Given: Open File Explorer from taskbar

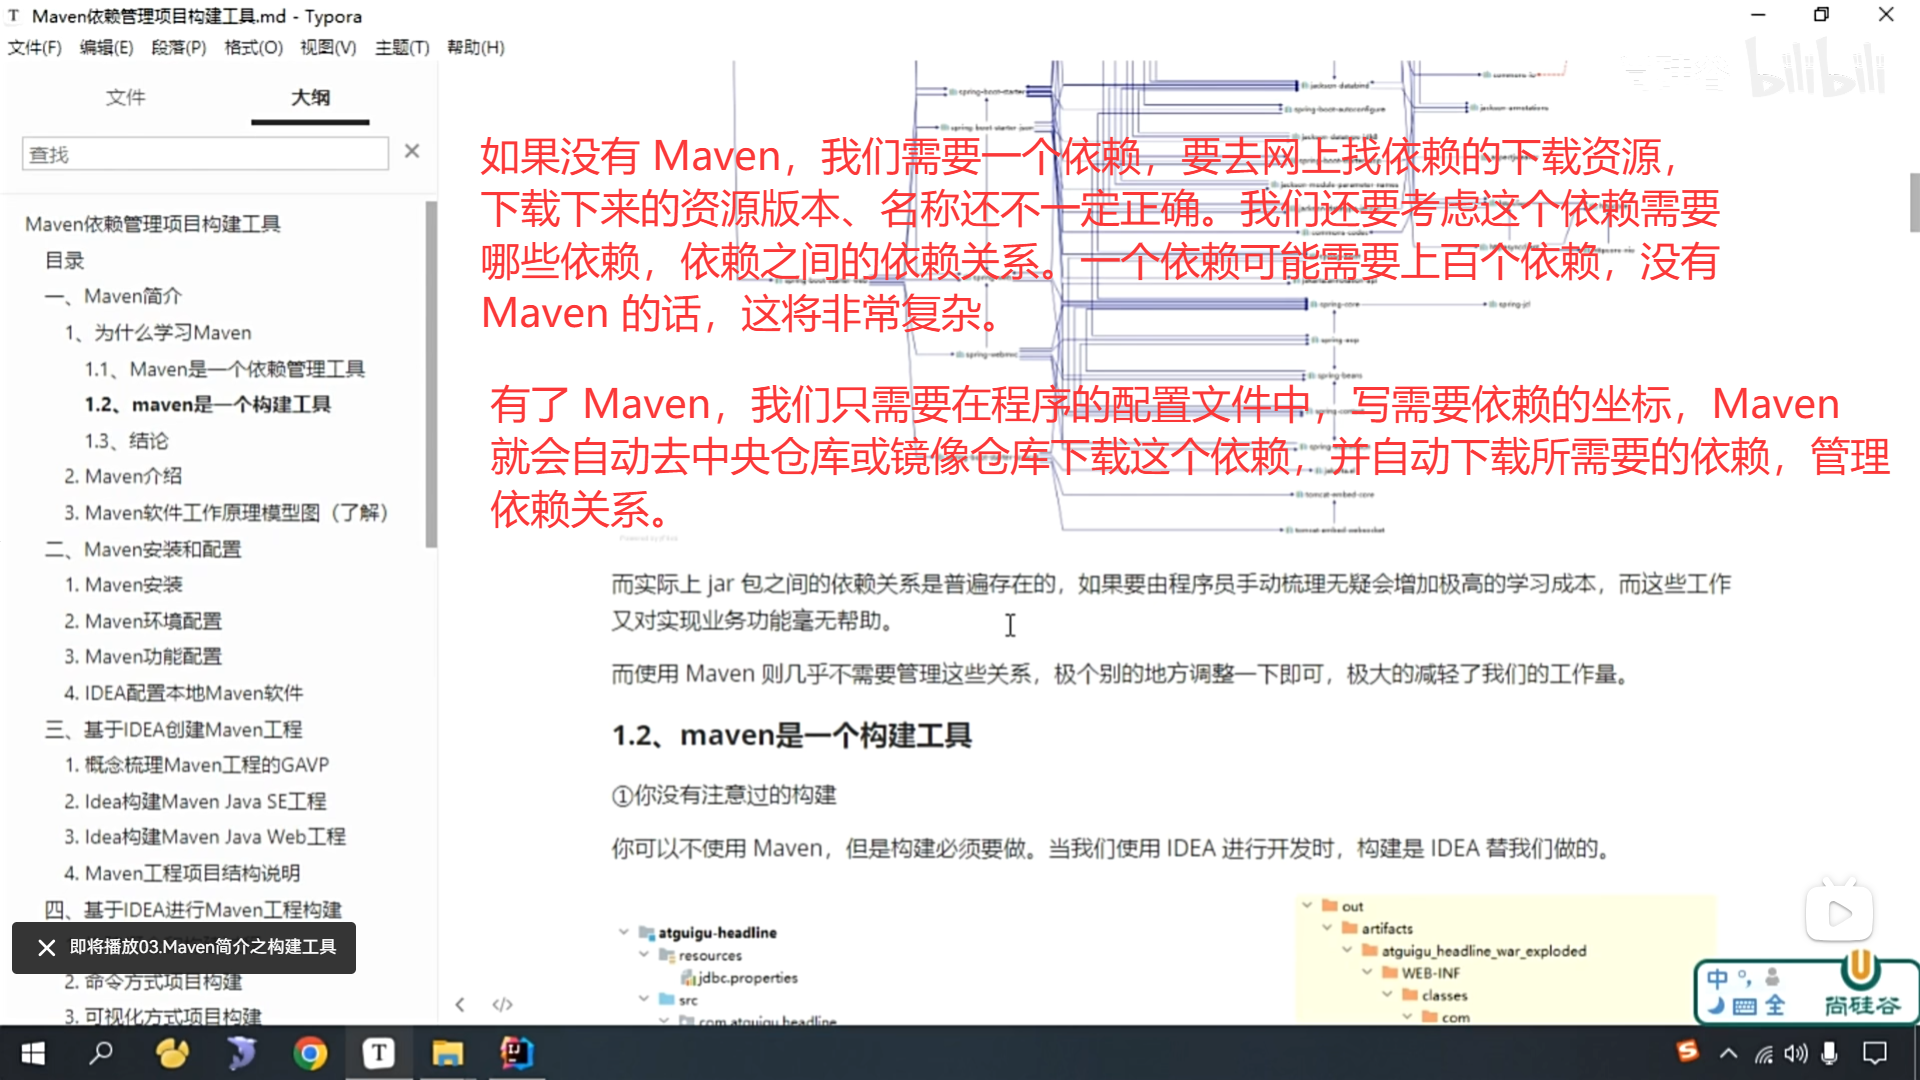Looking at the screenshot, I should (x=447, y=1053).
